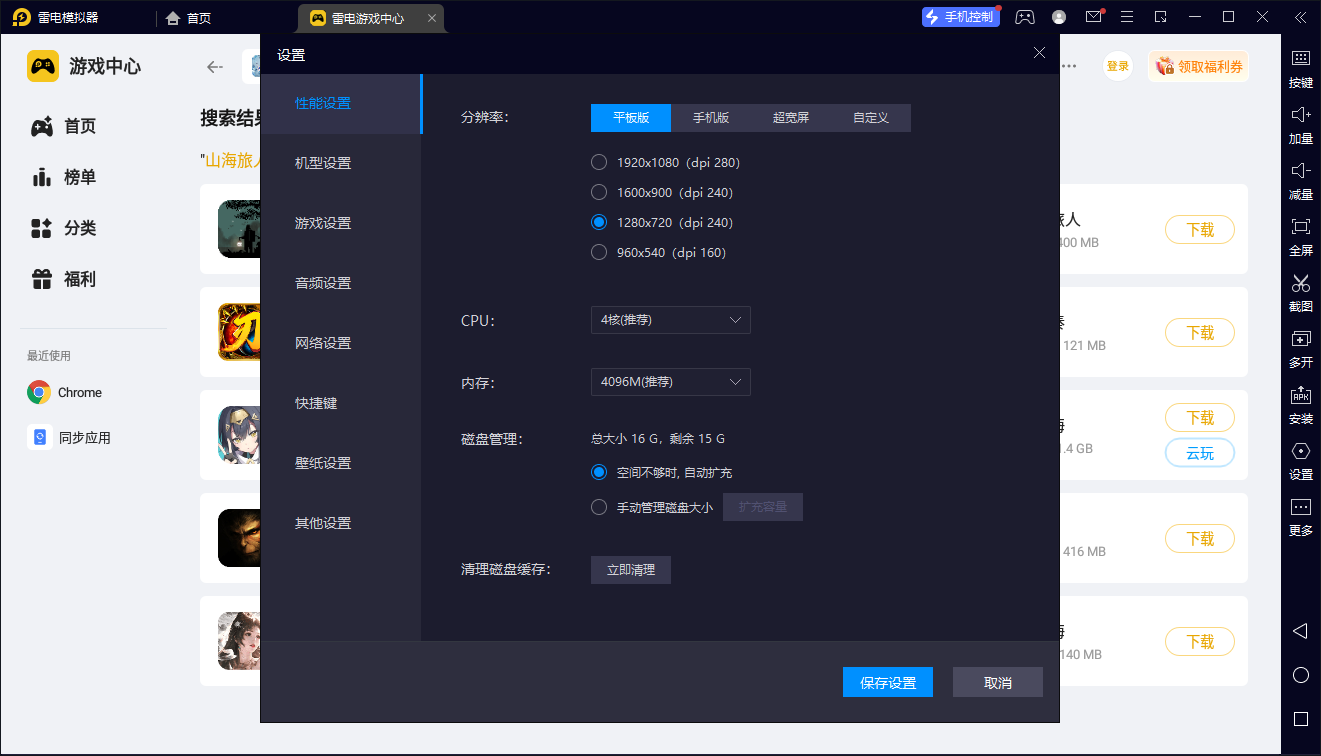Select 960x540 resolution
The image size is (1321, 756).
point(599,252)
